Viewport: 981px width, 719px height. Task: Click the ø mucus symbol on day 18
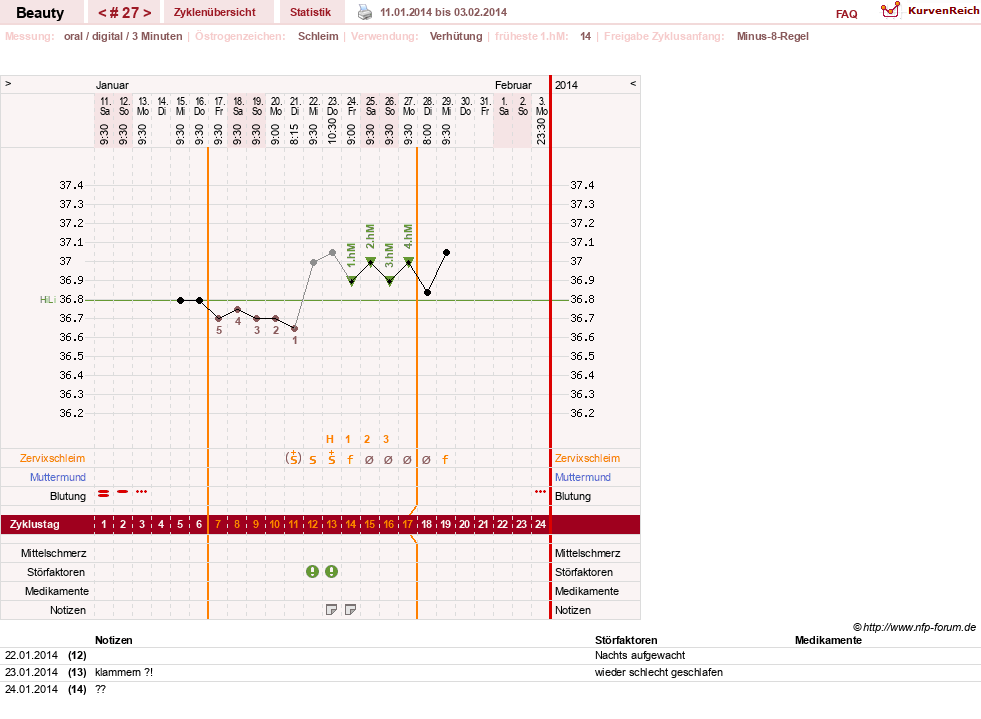pos(426,460)
